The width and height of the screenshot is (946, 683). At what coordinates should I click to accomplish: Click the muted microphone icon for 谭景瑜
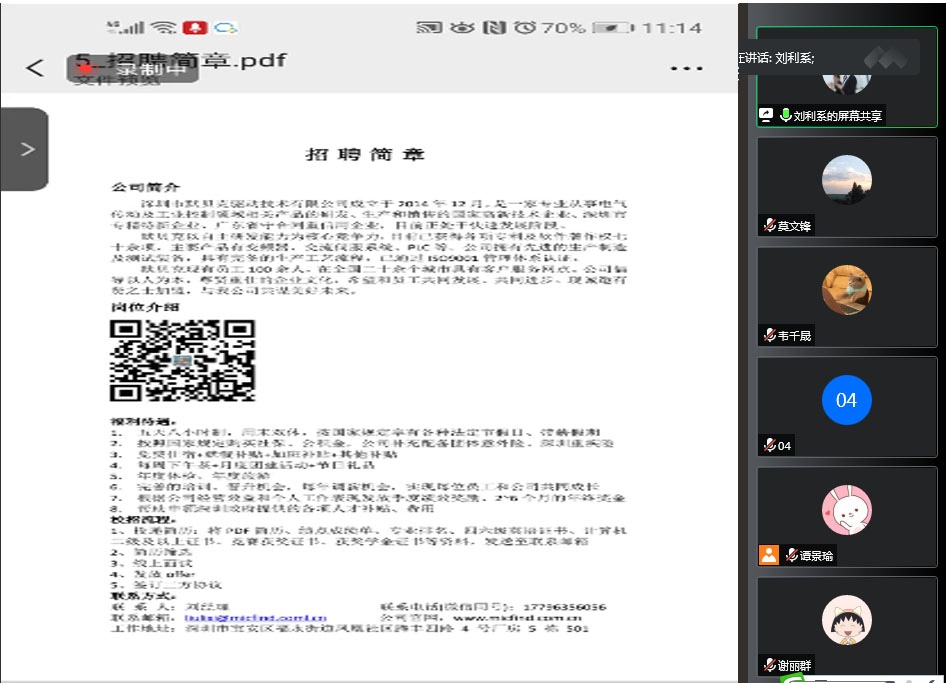[791, 555]
